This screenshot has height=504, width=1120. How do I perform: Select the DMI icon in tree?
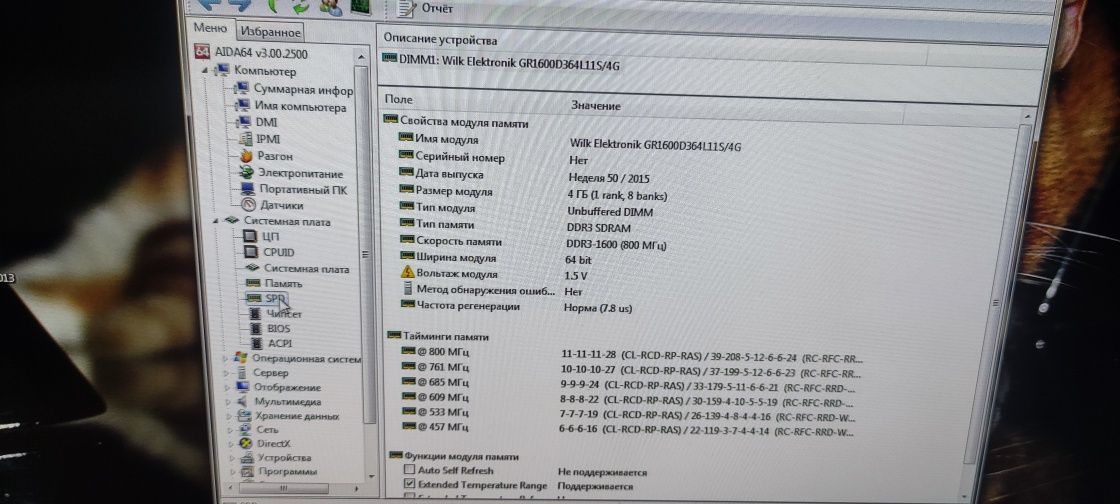244,122
